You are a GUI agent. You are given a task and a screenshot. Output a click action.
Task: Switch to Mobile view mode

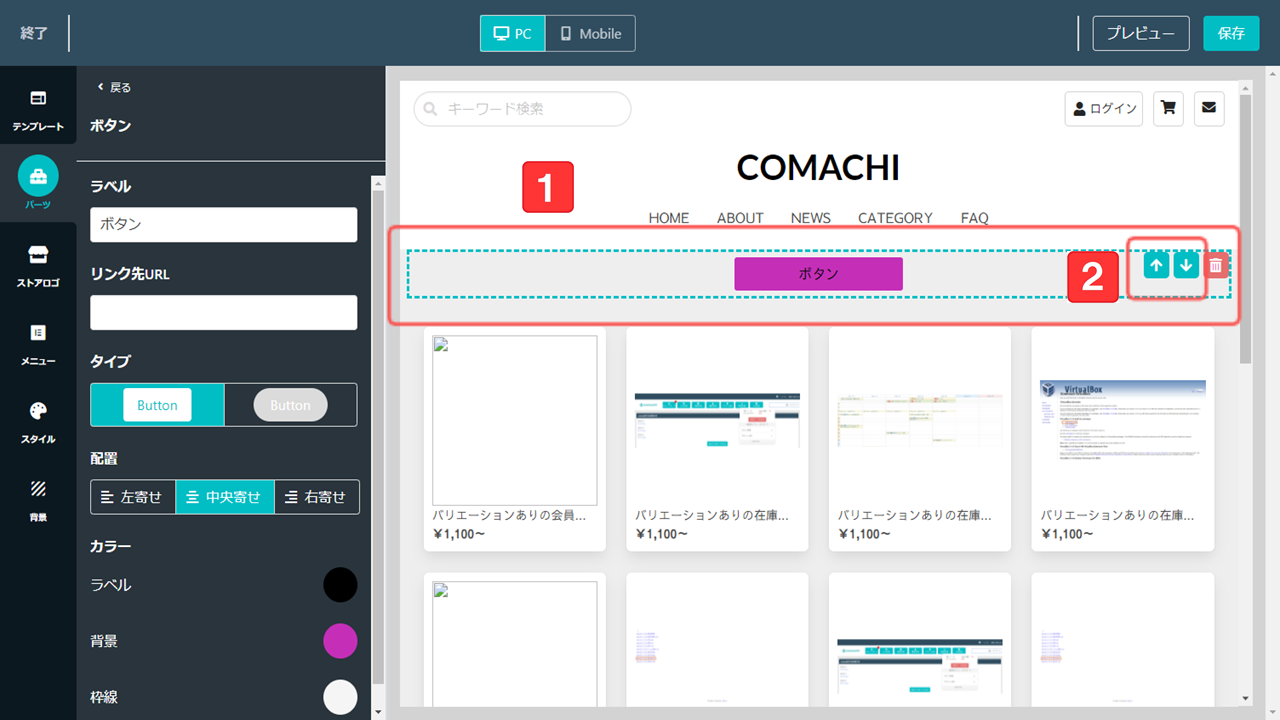coord(590,33)
